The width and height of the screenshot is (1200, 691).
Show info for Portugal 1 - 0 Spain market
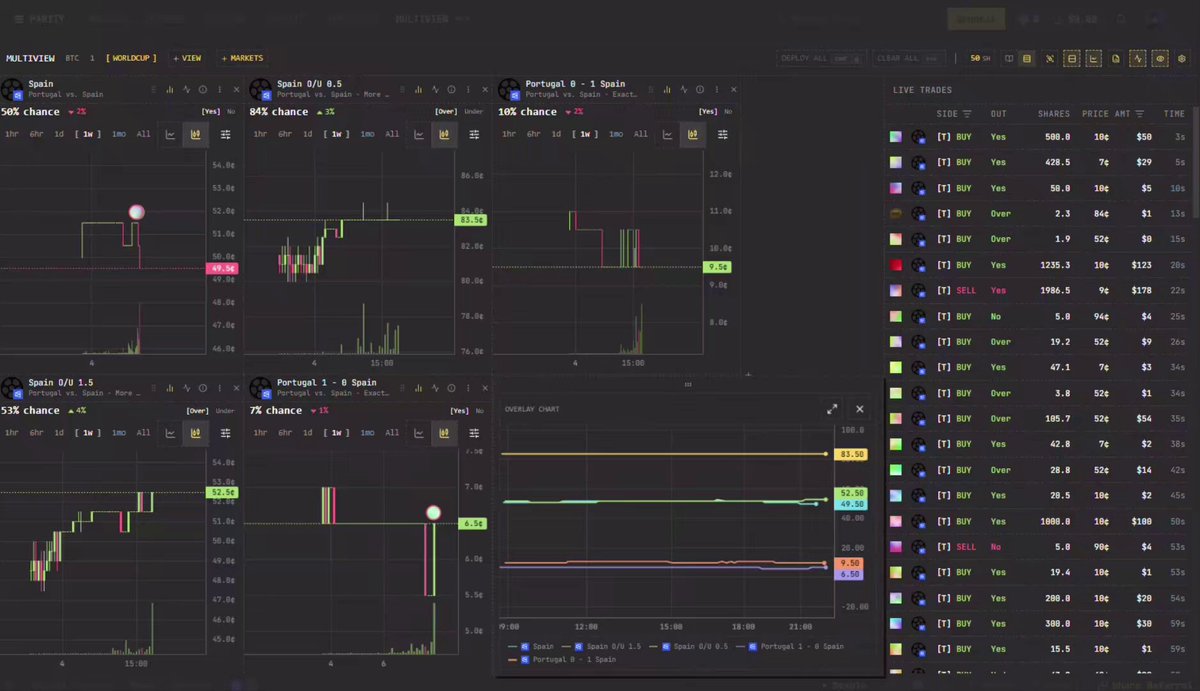(451, 388)
